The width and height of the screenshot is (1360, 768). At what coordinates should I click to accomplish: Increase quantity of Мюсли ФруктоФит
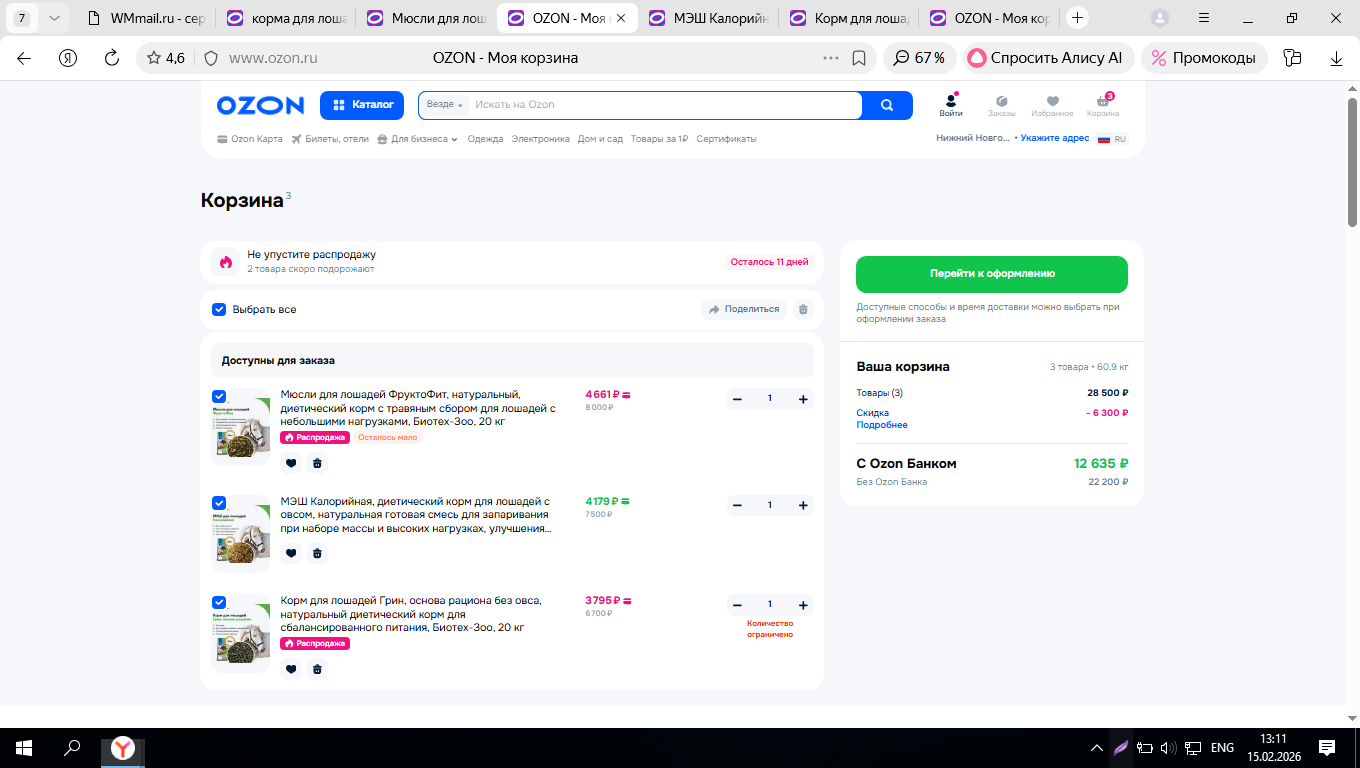tap(803, 399)
